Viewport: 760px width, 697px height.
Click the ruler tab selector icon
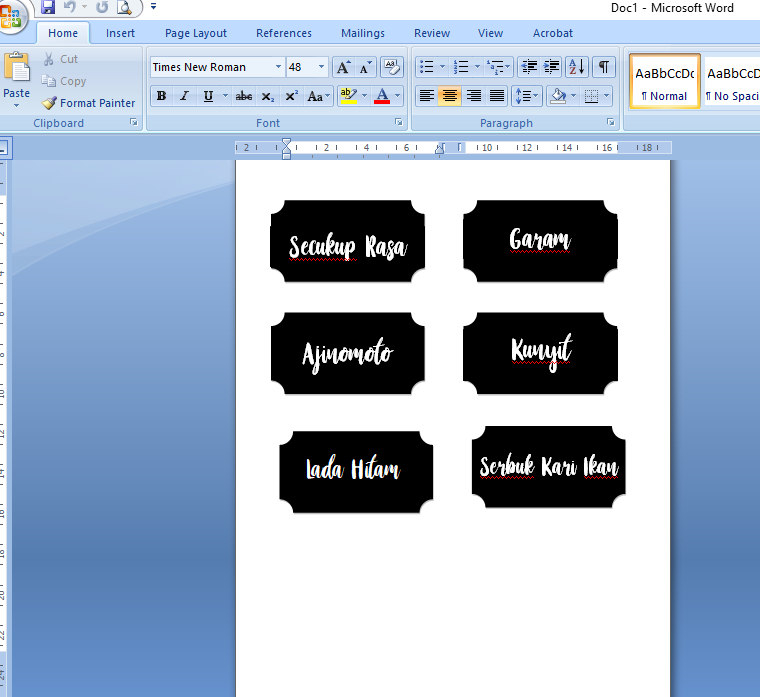pyautogui.click(x=4, y=148)
